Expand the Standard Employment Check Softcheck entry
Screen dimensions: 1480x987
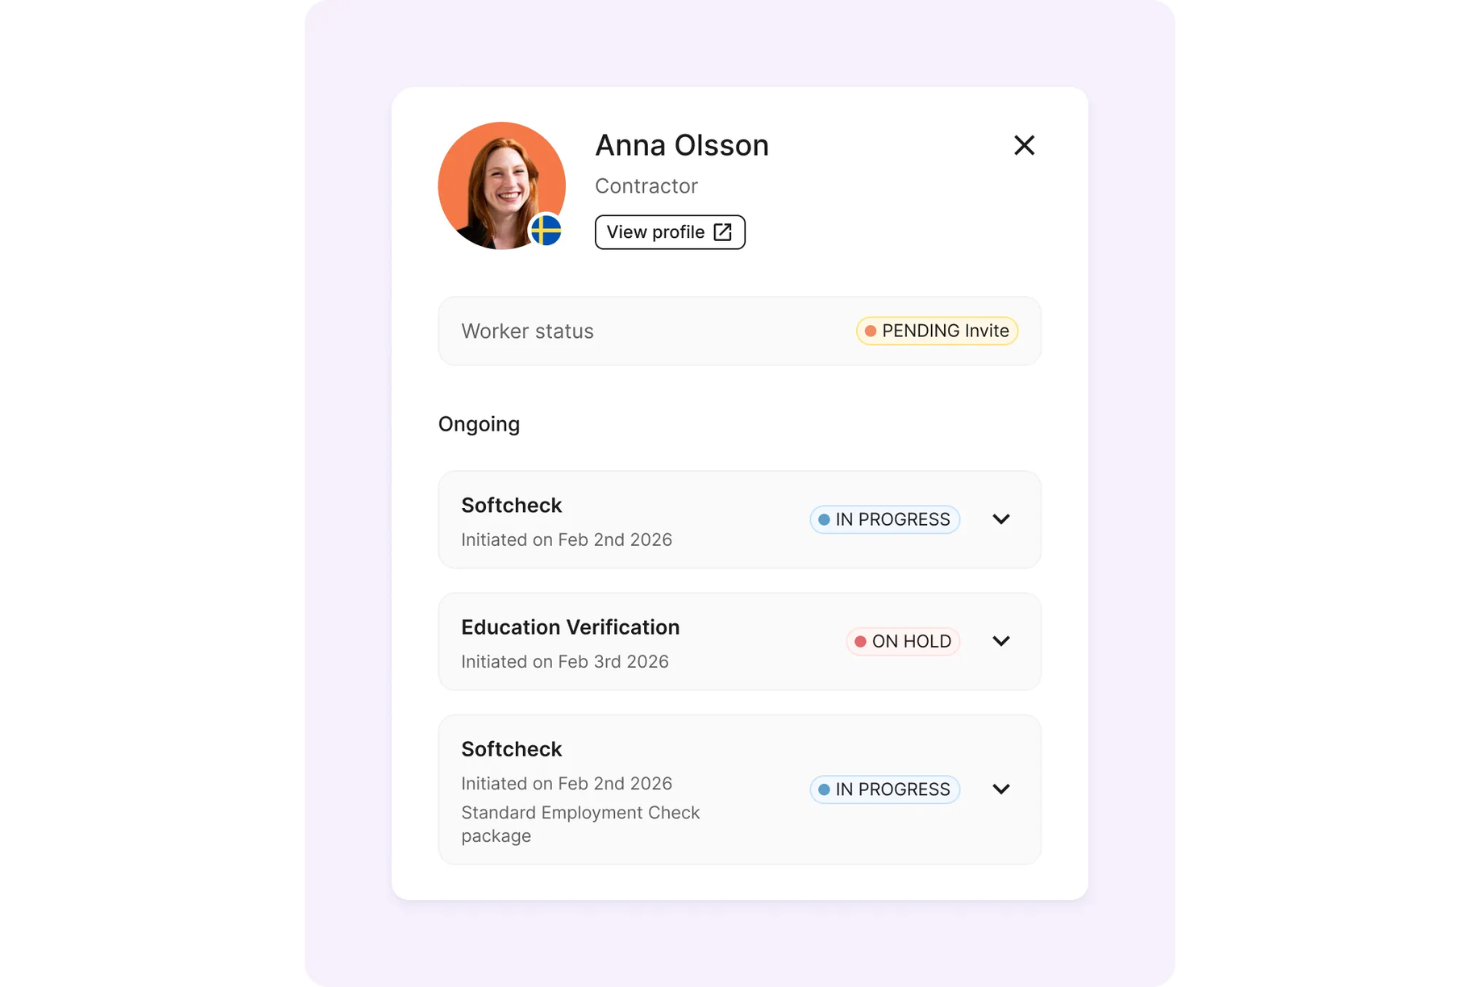[1000, 789]
